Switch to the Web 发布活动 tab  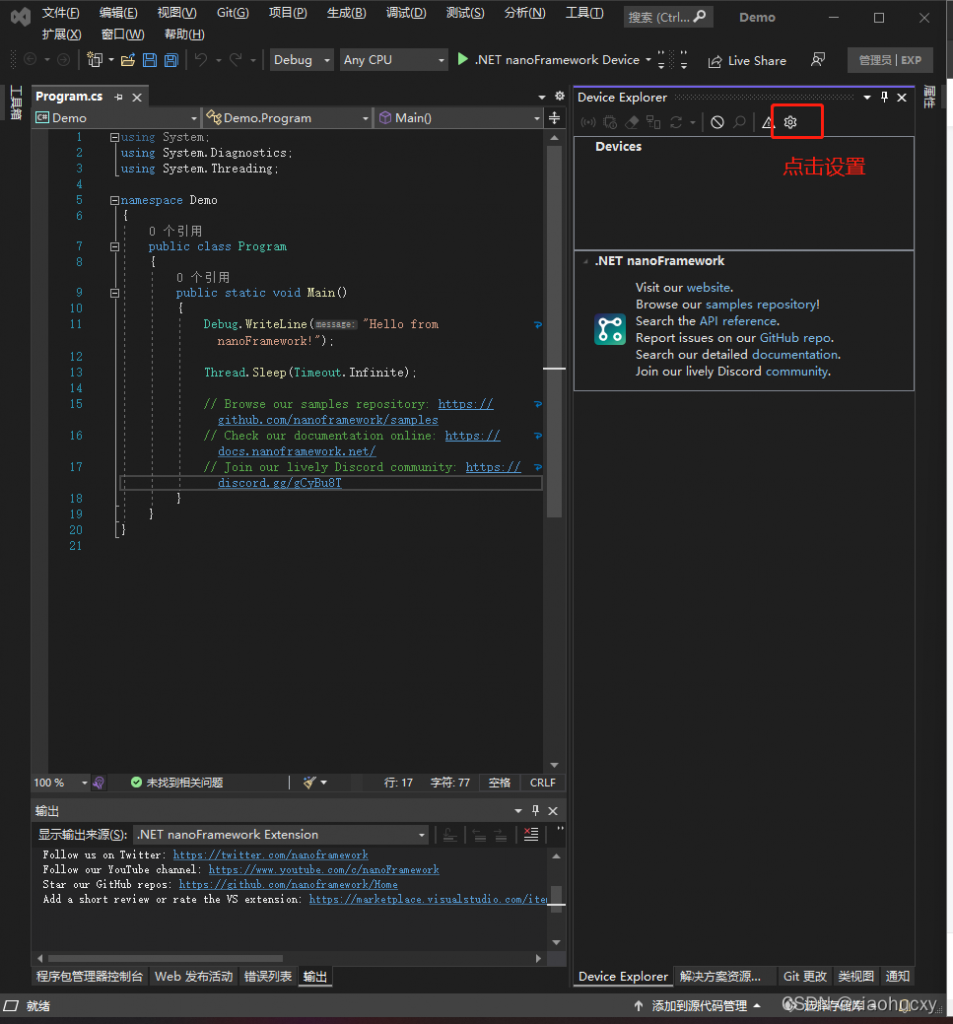(x=193, y=976)
